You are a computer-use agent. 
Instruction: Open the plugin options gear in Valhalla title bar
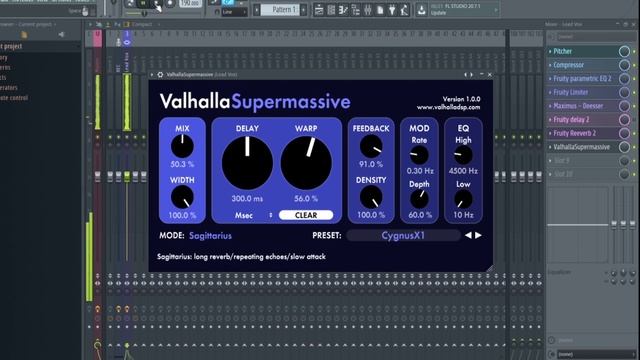160,75
